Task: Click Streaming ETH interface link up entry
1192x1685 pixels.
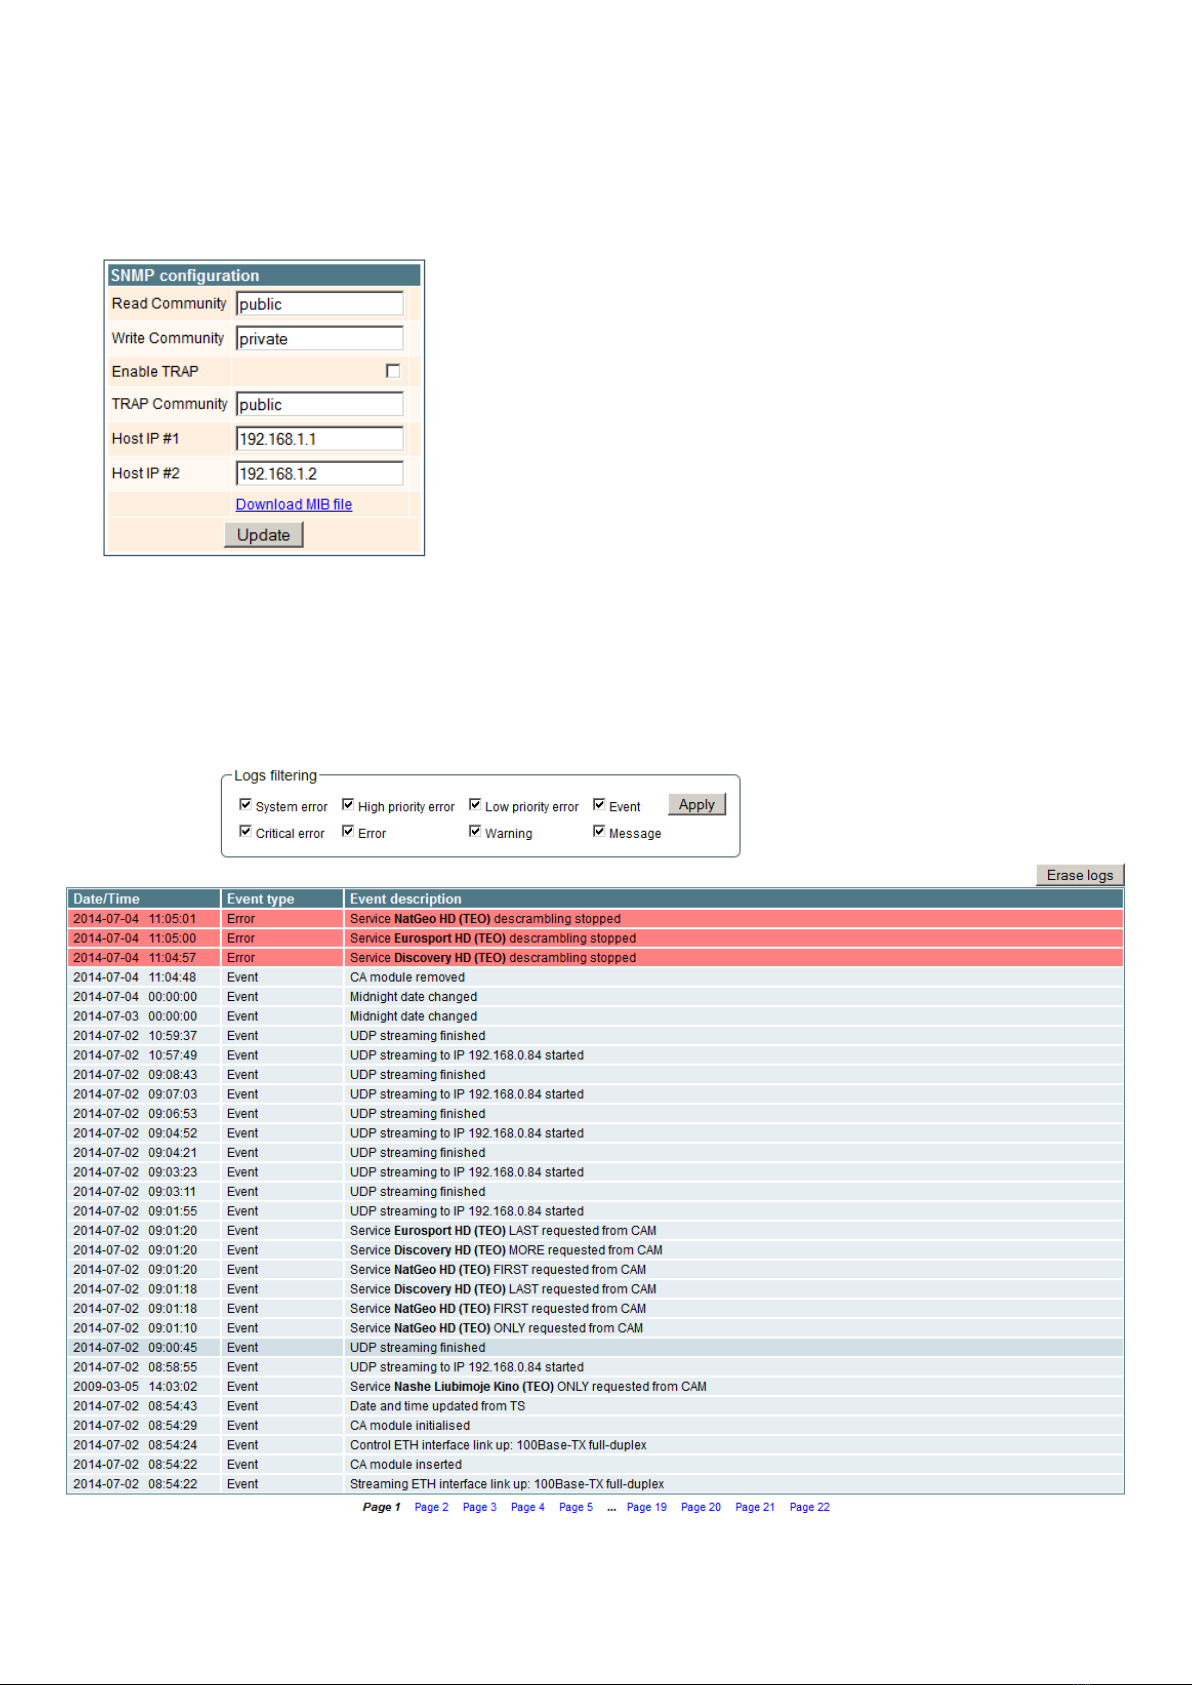Action: [x=595, y=1484]
